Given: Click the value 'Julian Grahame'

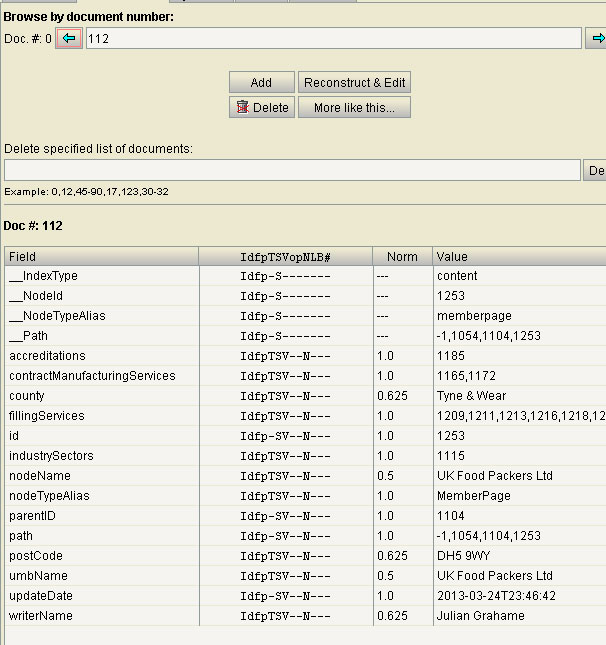Looking at the screenshot, I should click(x=481, y=616).
